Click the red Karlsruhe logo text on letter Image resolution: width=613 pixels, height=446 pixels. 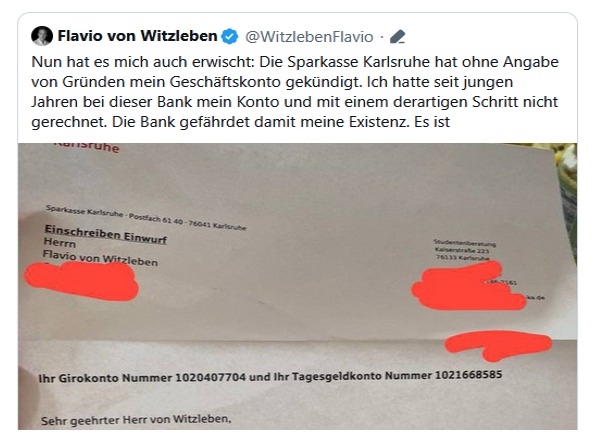click(86, 146)
